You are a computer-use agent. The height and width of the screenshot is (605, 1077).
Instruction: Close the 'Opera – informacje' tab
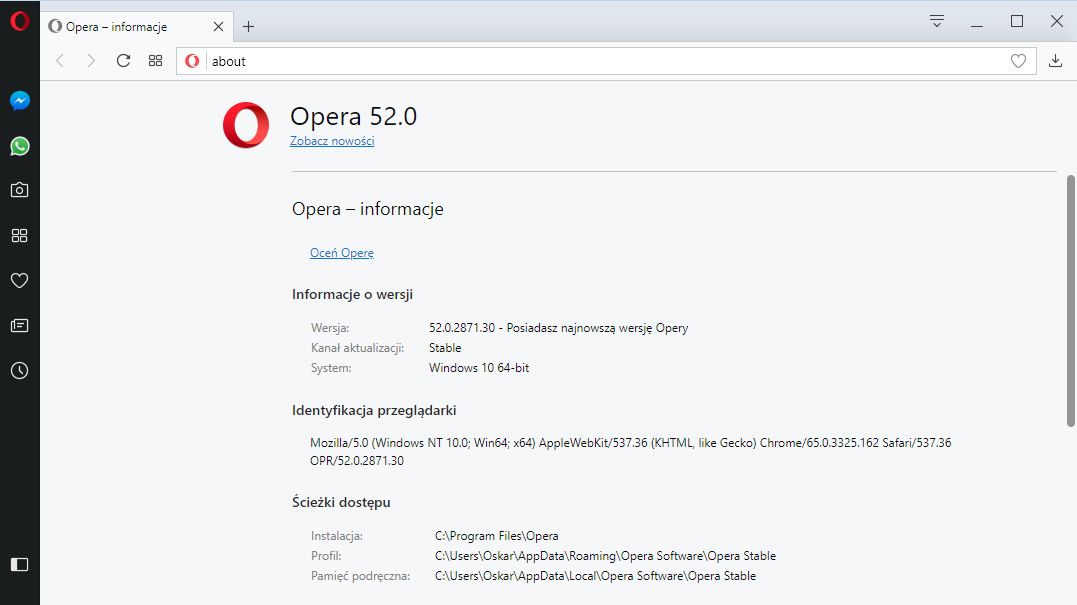click(x=218, y=27)
